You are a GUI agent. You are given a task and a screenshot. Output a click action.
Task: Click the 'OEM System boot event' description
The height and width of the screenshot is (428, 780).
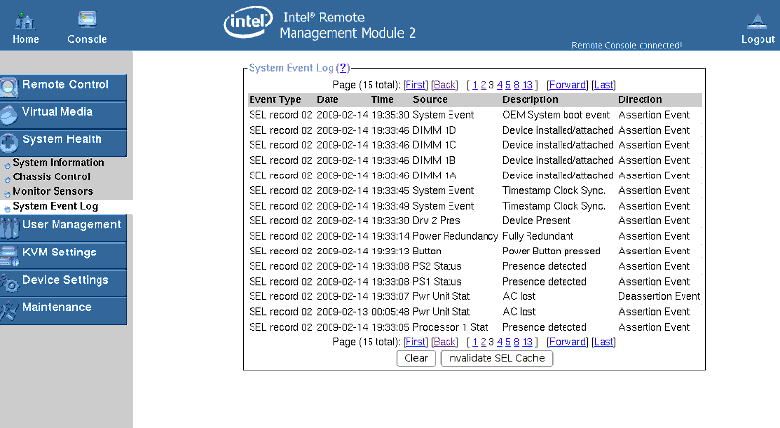pyautogui.click(x=556, y=115)
